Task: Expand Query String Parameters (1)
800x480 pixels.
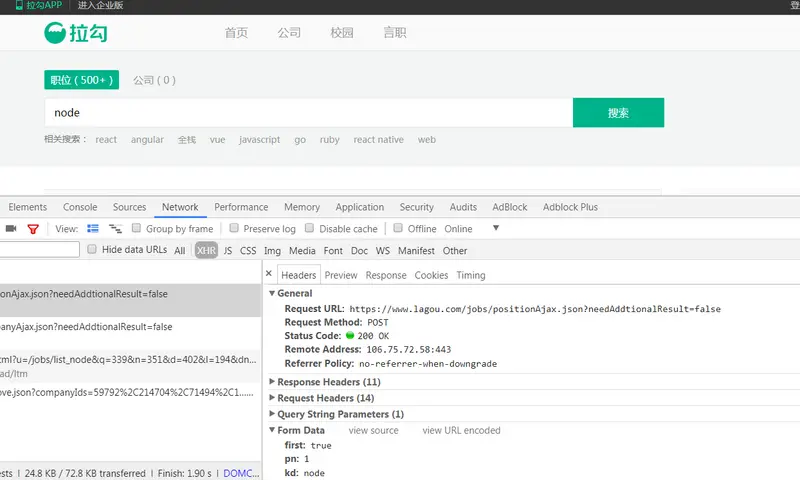Action: click(272, 414)
